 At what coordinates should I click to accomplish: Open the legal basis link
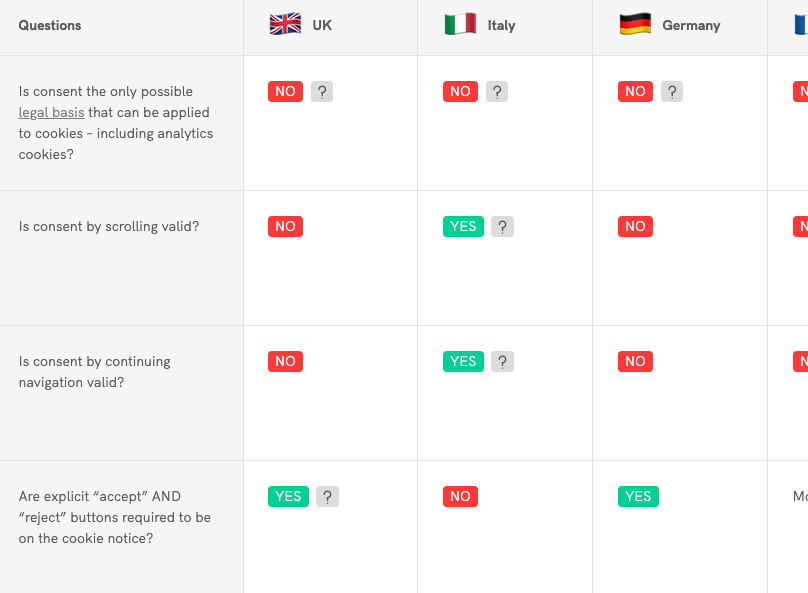51,112
